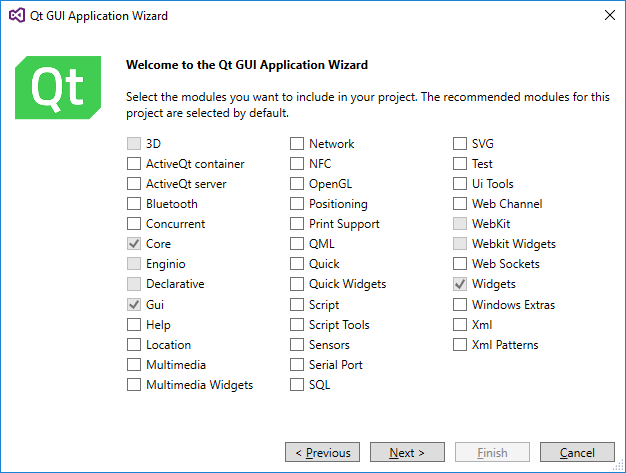The image size is (626, 473).
Task: Select the SVG module checkbox
Action: (x=460, y=144)
